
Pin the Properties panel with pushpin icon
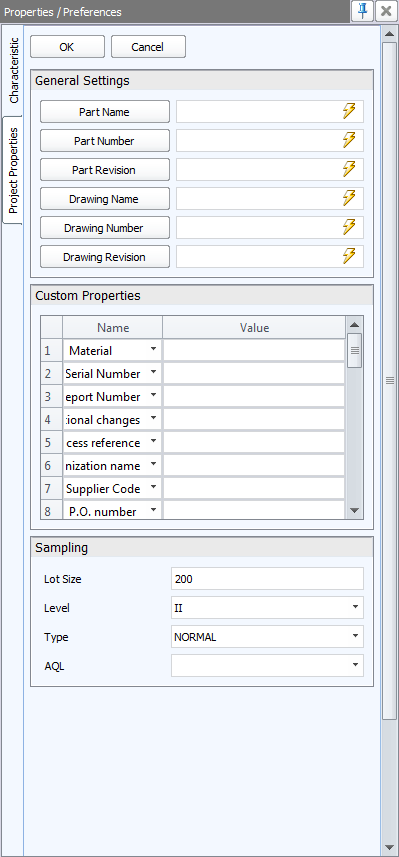[362, 11]
